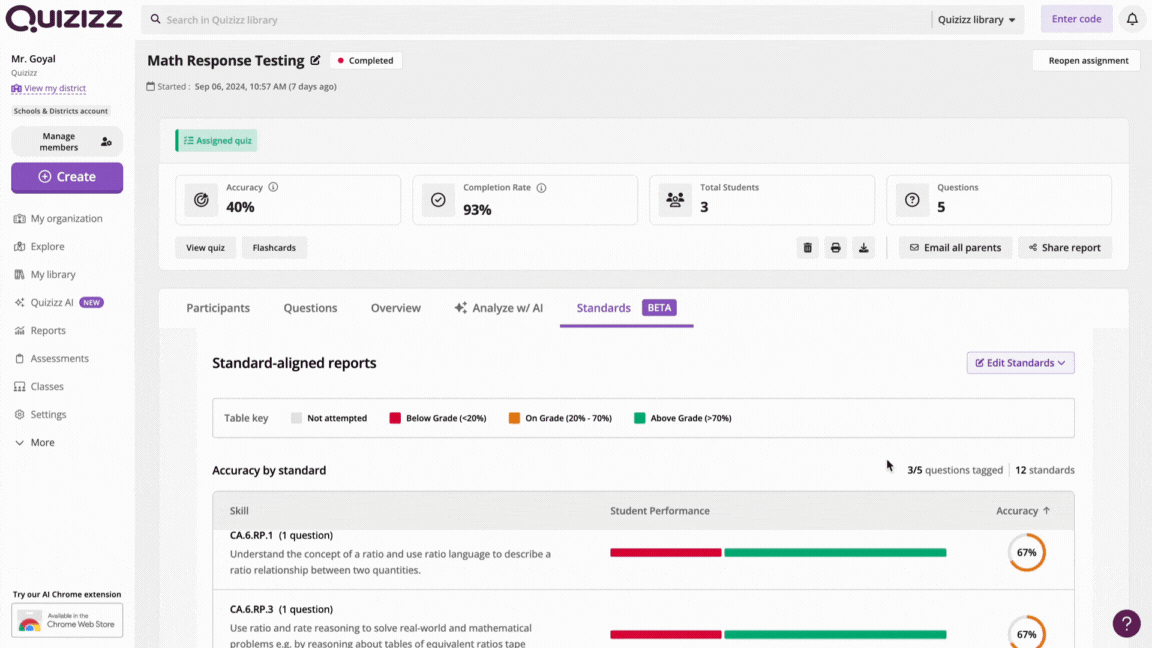Screen dimensions: 1152x648
Task: Click the Quizizz AI sparkle icon
Action: [x=20, y=302]
